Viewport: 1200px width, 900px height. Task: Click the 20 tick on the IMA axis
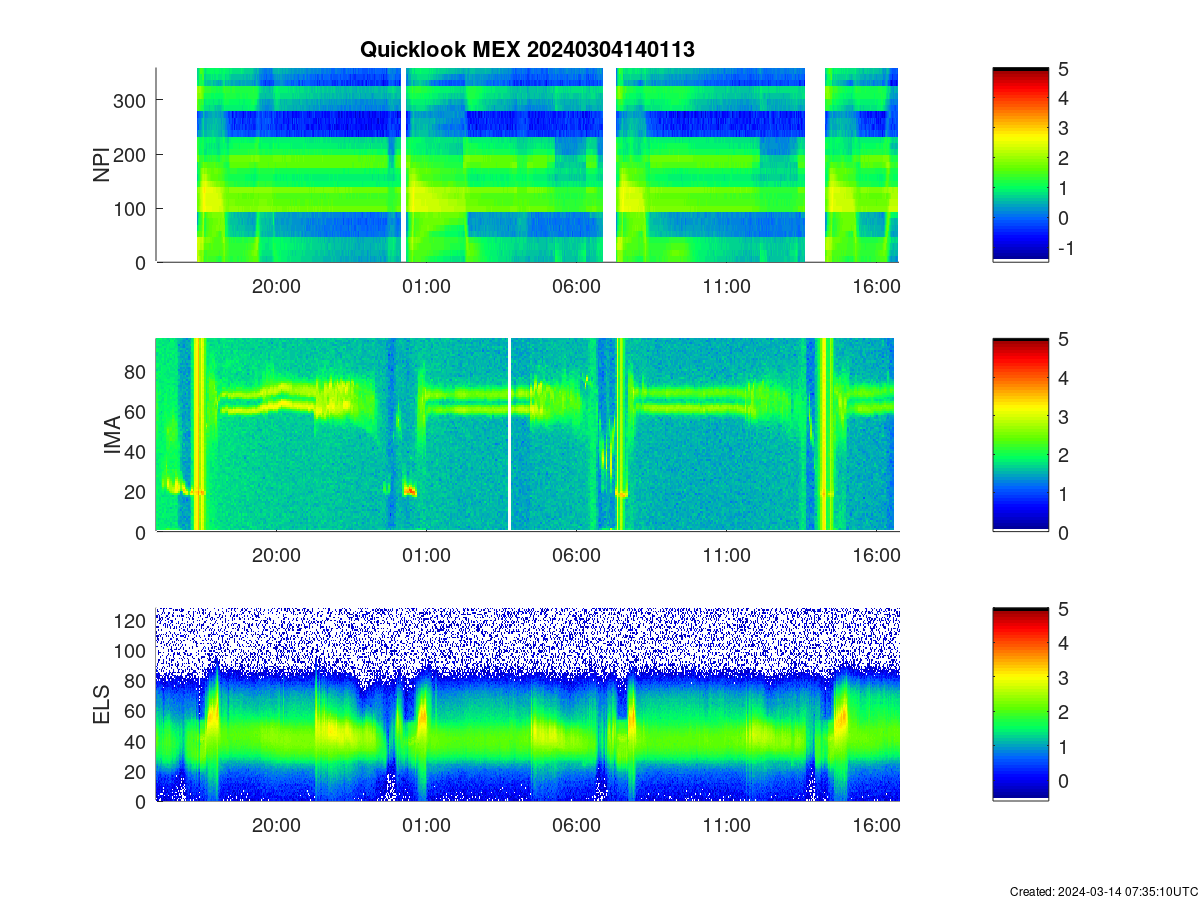(x=136, y=492)
